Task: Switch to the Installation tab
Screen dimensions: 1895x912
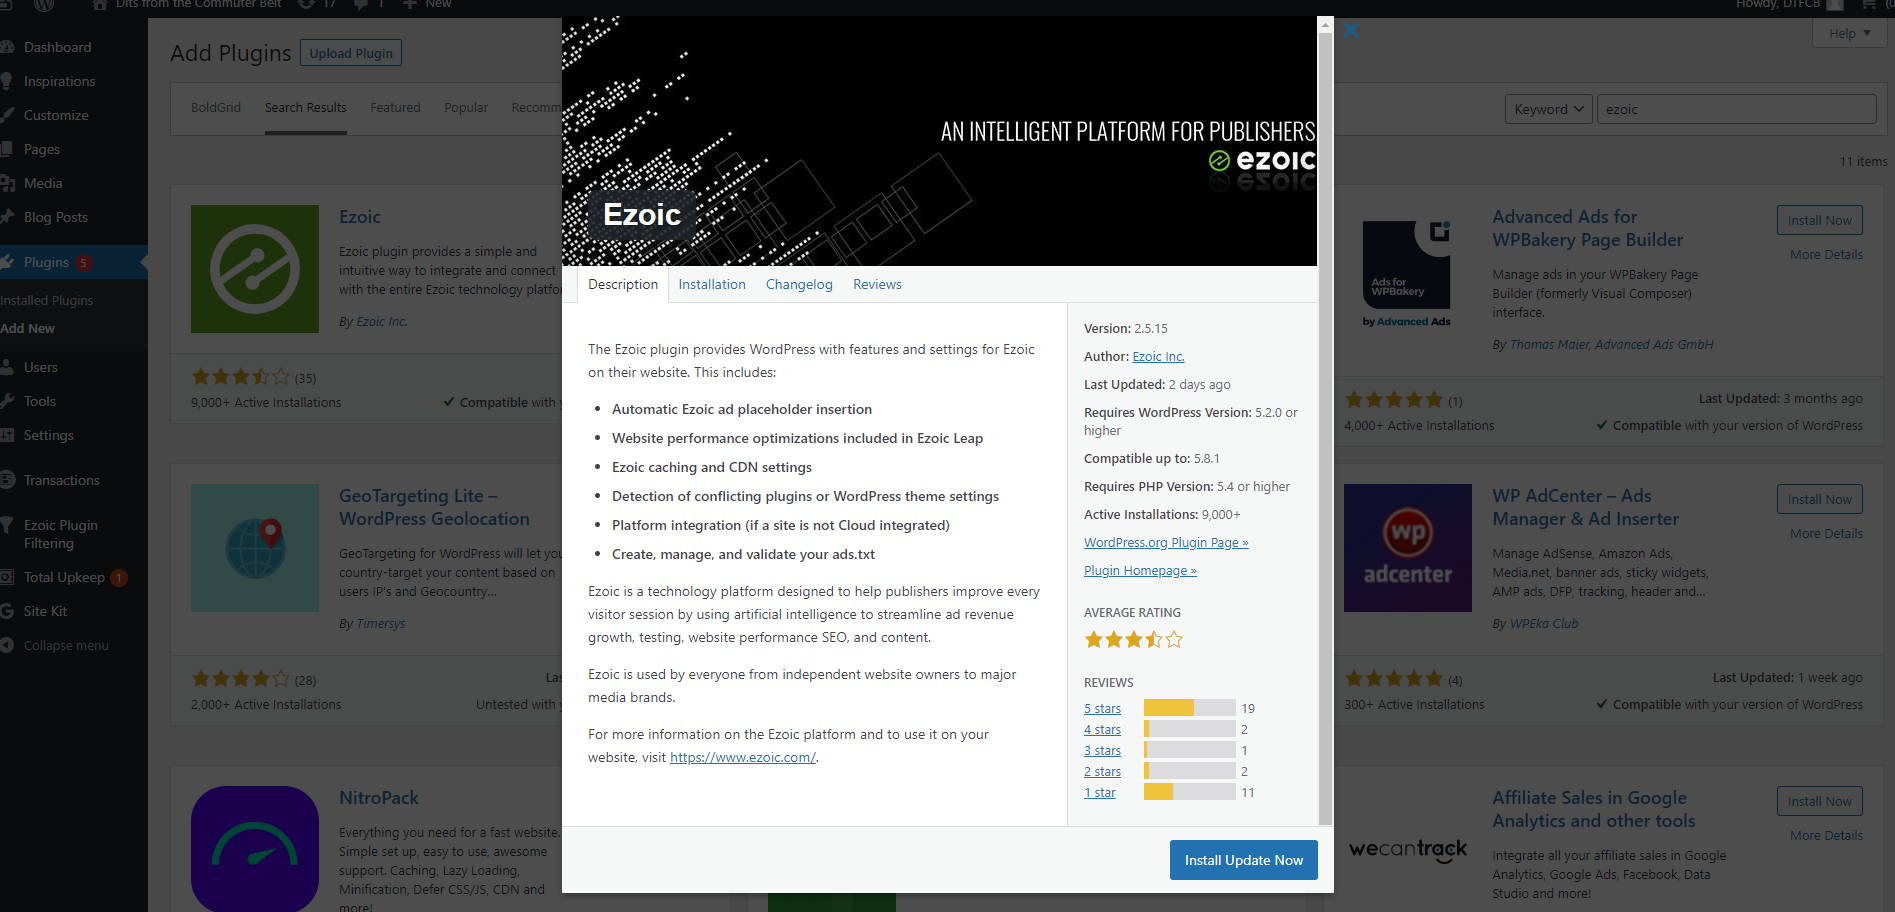Action: tap(711, 284)
